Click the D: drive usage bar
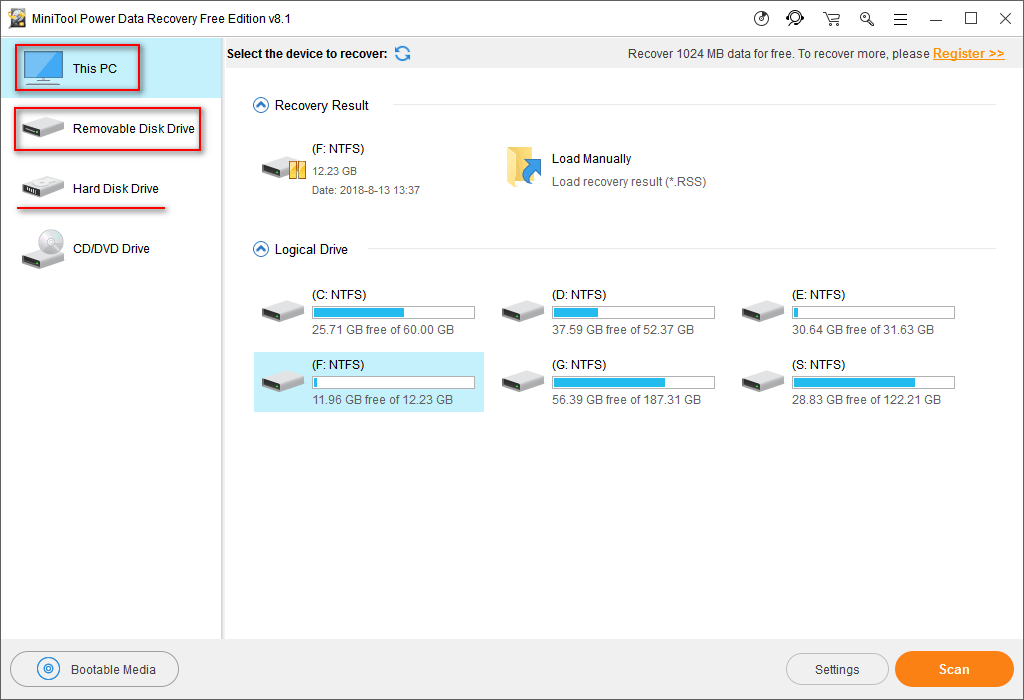Image resolution: width=1024 pixels, height=700 pixels. click(x=633, y=313)
